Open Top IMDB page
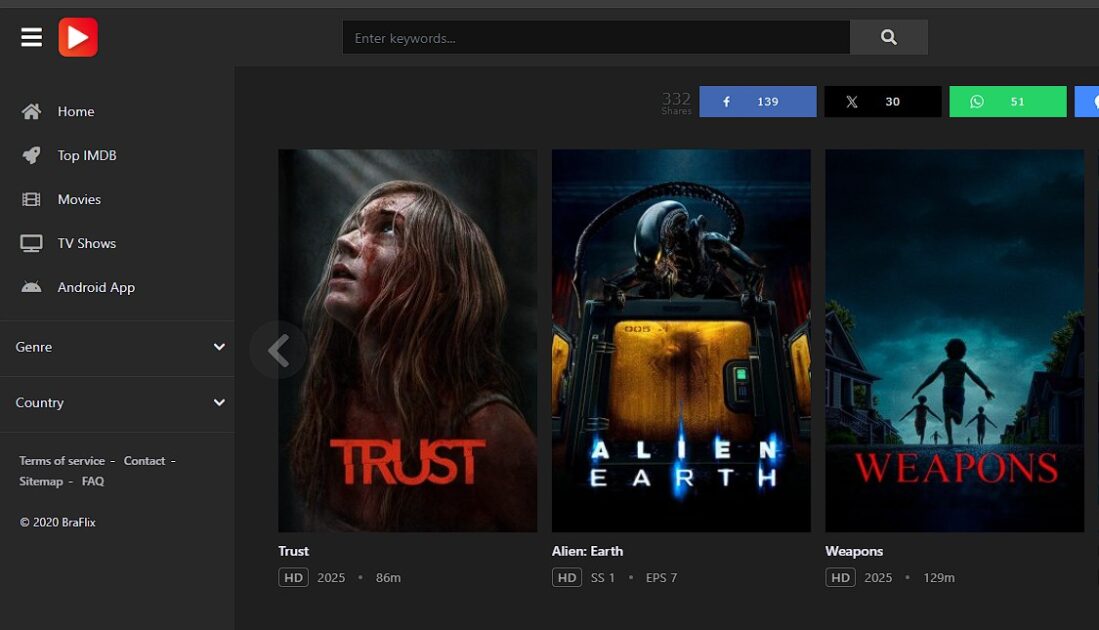Screen dimensions: 1099x630 [87, 156]
